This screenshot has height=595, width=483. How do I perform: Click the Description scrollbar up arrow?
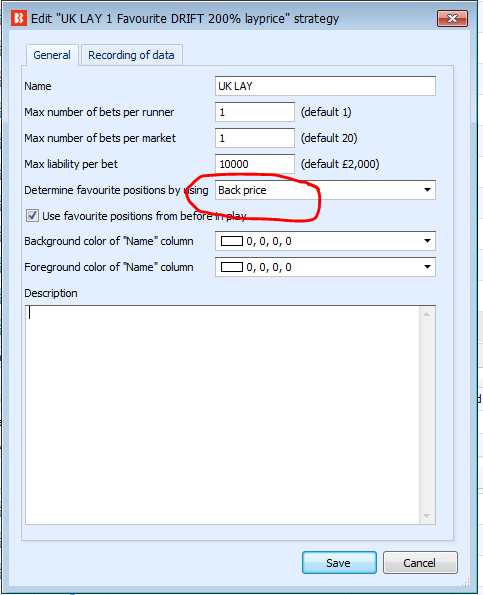pos(427,314)
